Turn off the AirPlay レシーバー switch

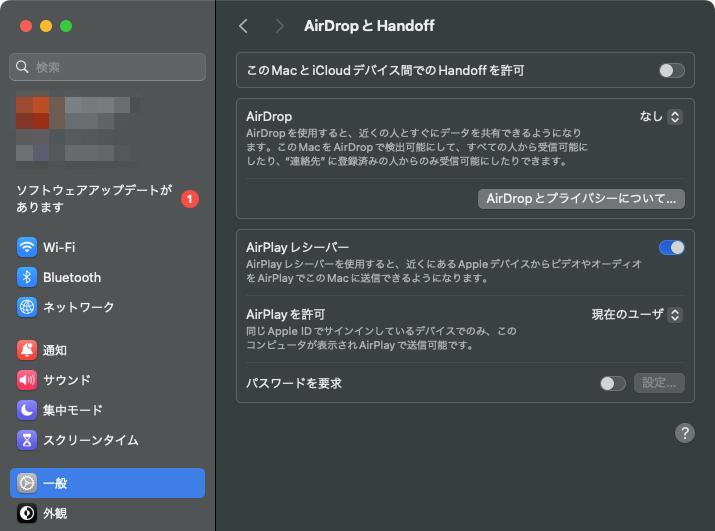tap(671, 248)
